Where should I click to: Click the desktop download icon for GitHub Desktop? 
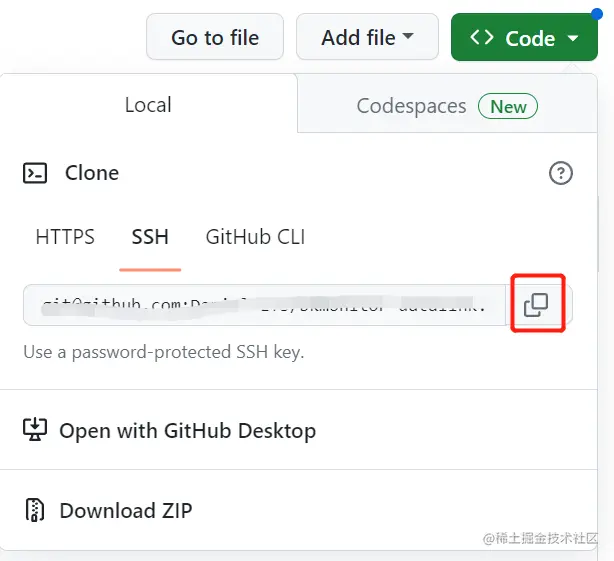tap(35, 430)
